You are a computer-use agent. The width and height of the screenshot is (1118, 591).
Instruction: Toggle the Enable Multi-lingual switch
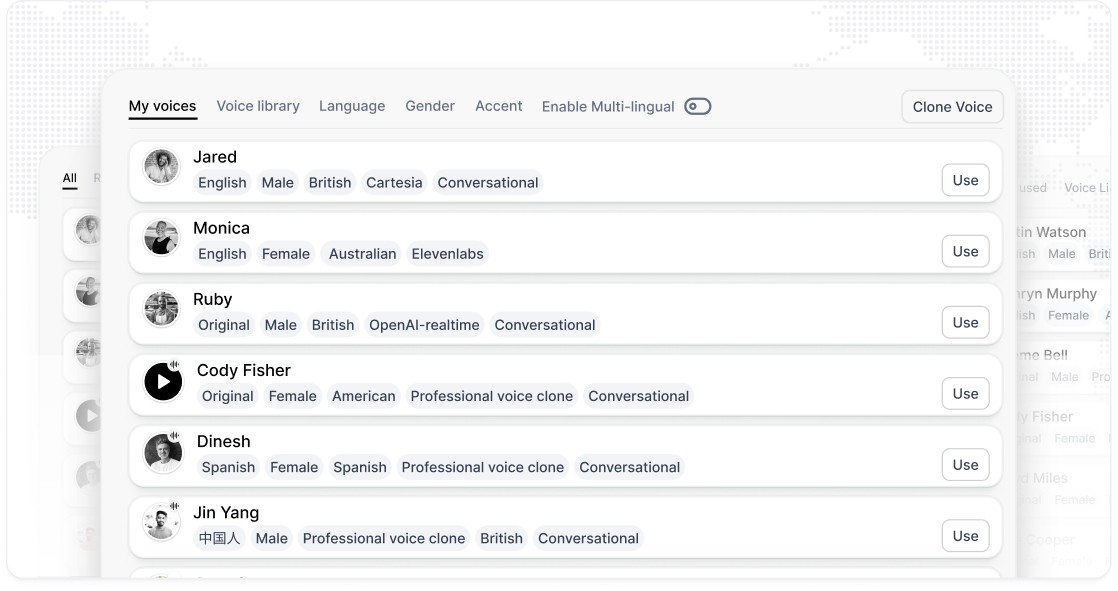click(697, 106)
